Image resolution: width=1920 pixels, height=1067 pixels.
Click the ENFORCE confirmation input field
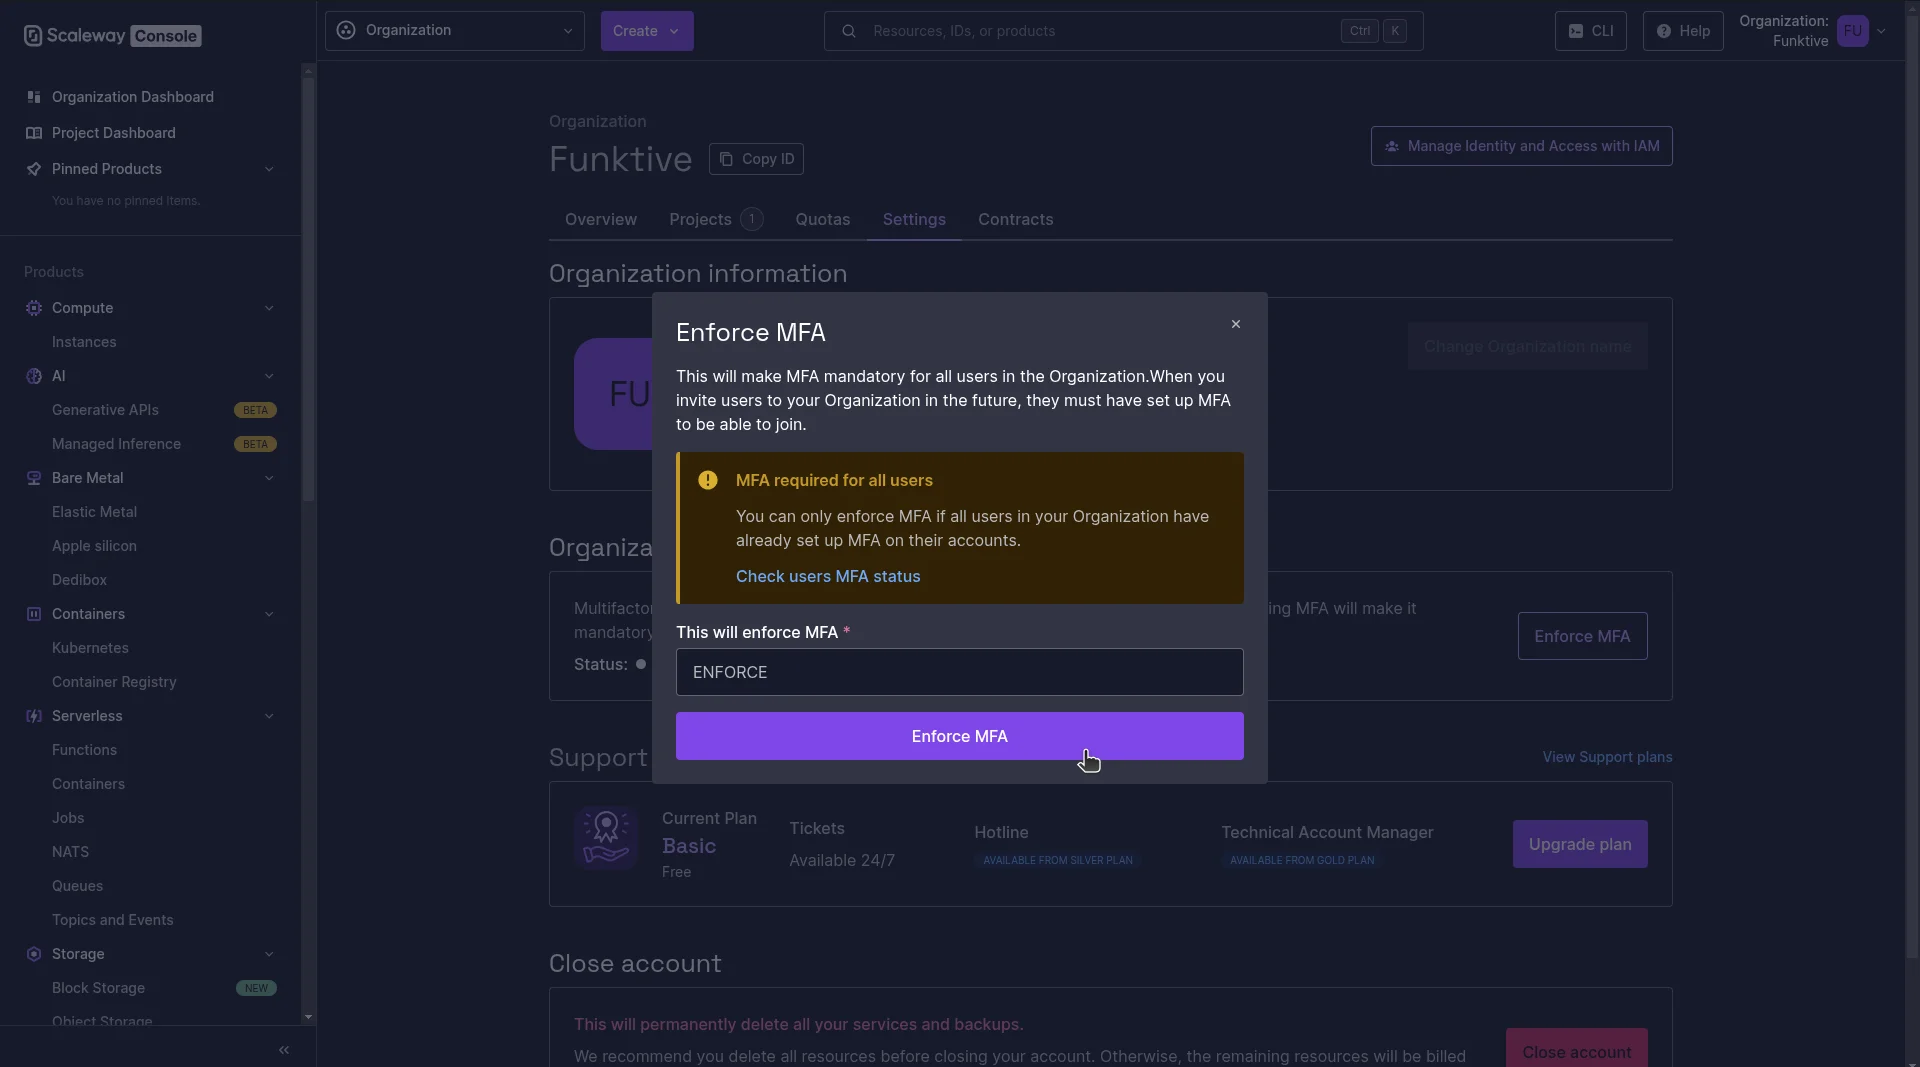[960, 672]
